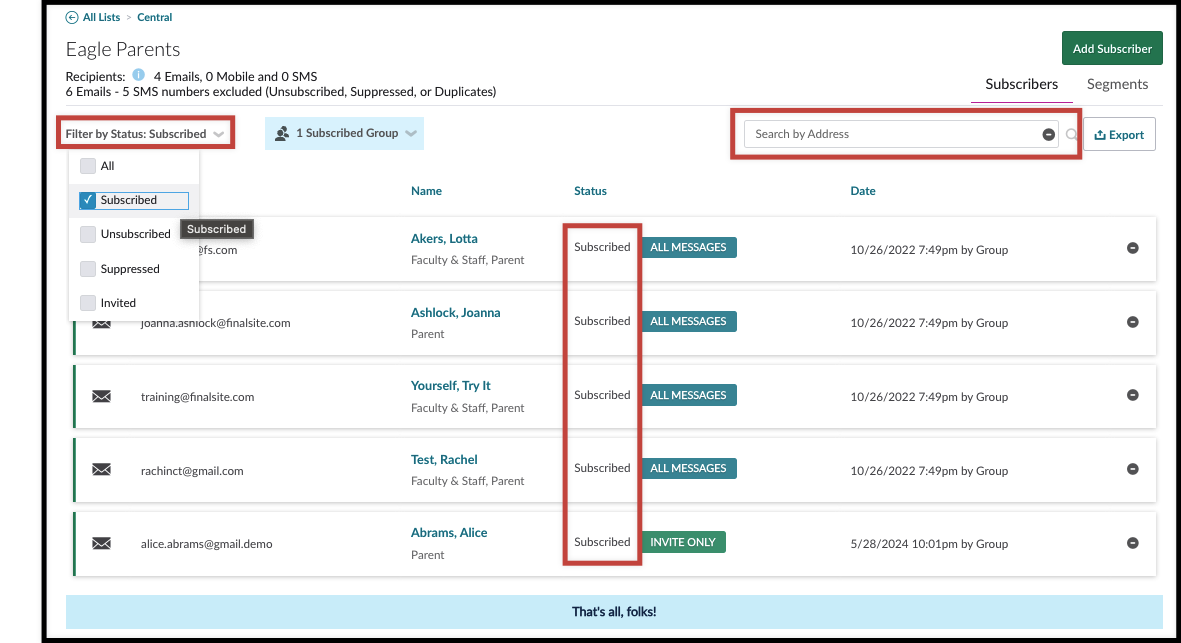Screen dimensions: 1181x643
Task: Click the Add Subscriber button
Action: [1112, 49]
